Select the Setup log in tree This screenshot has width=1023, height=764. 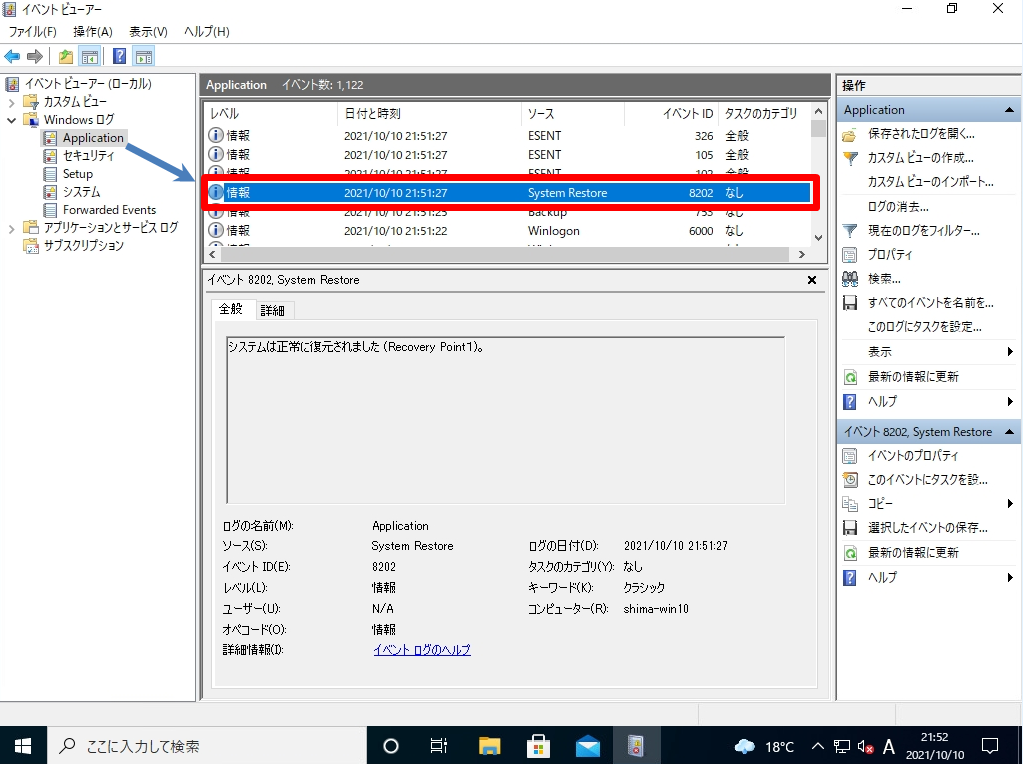click(x=78, y=174)
